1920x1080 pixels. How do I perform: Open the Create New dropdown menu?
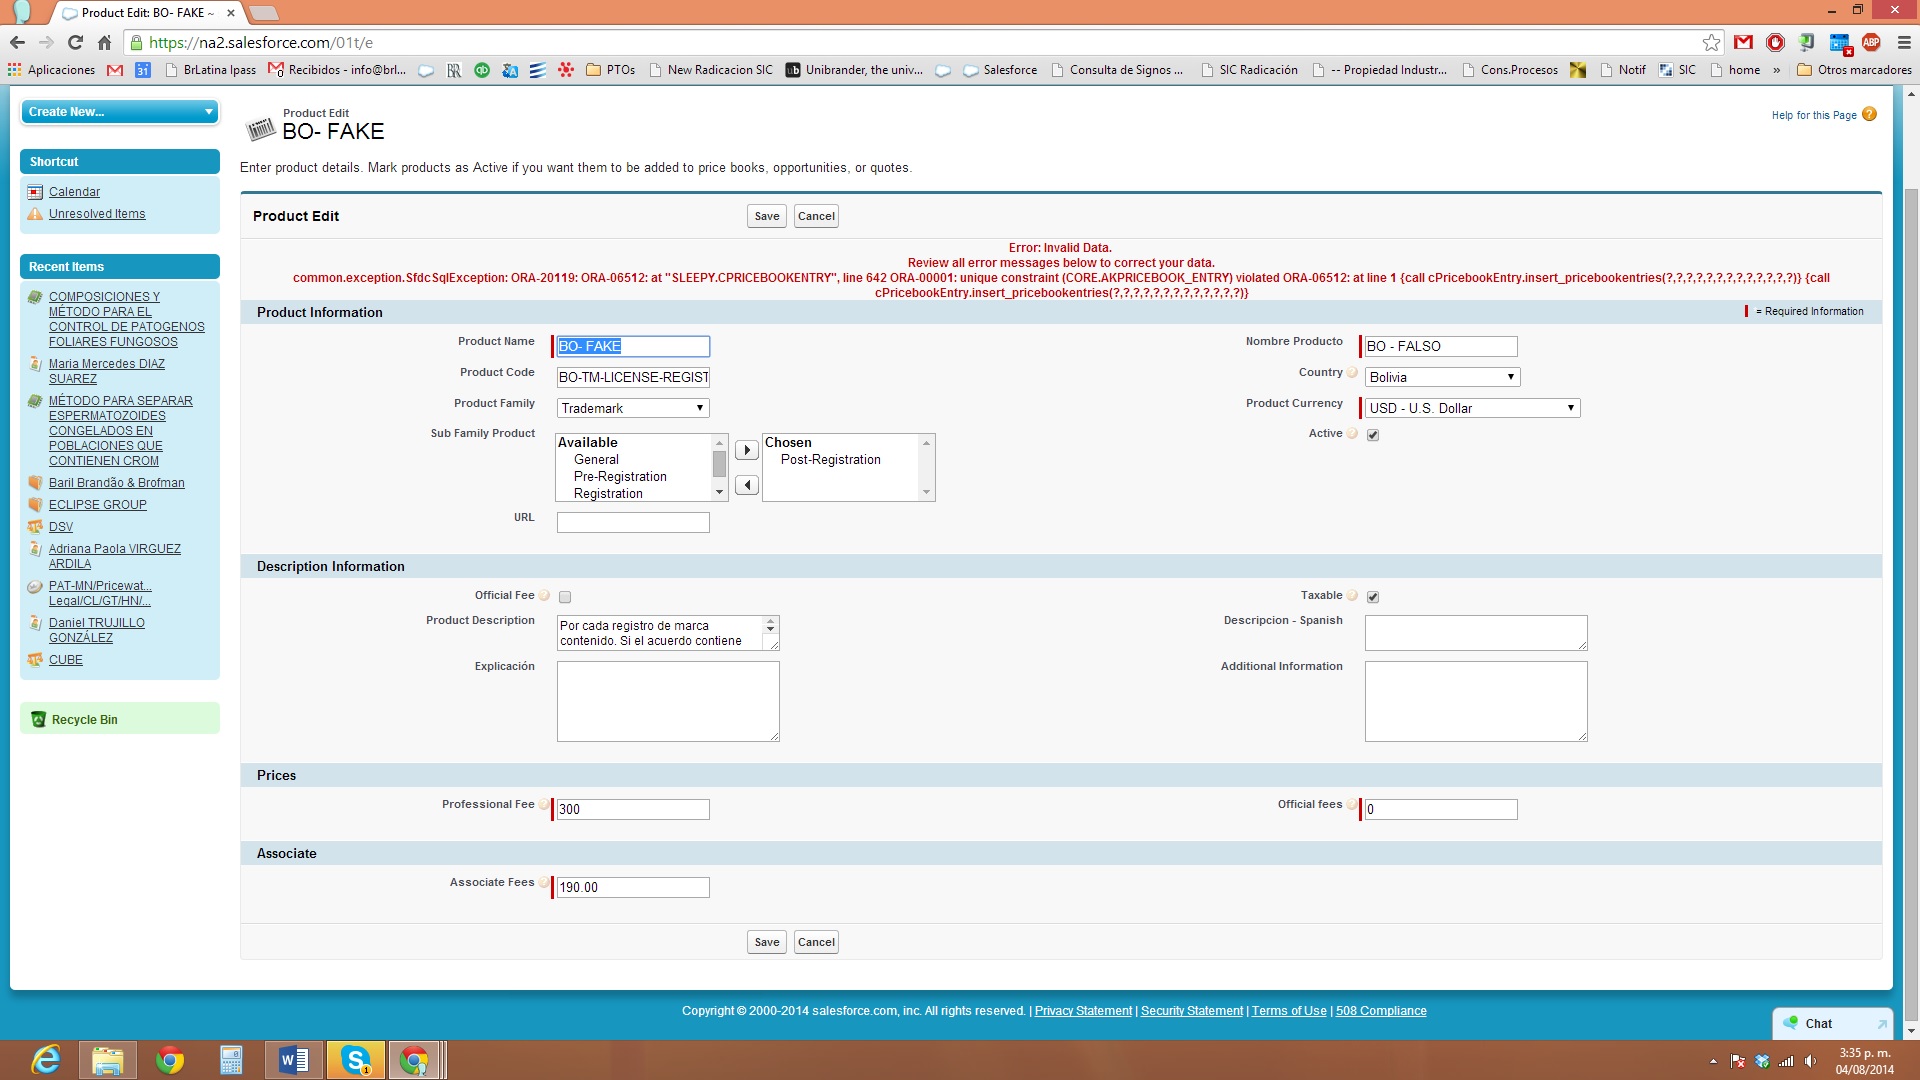[x=119, y=112]
